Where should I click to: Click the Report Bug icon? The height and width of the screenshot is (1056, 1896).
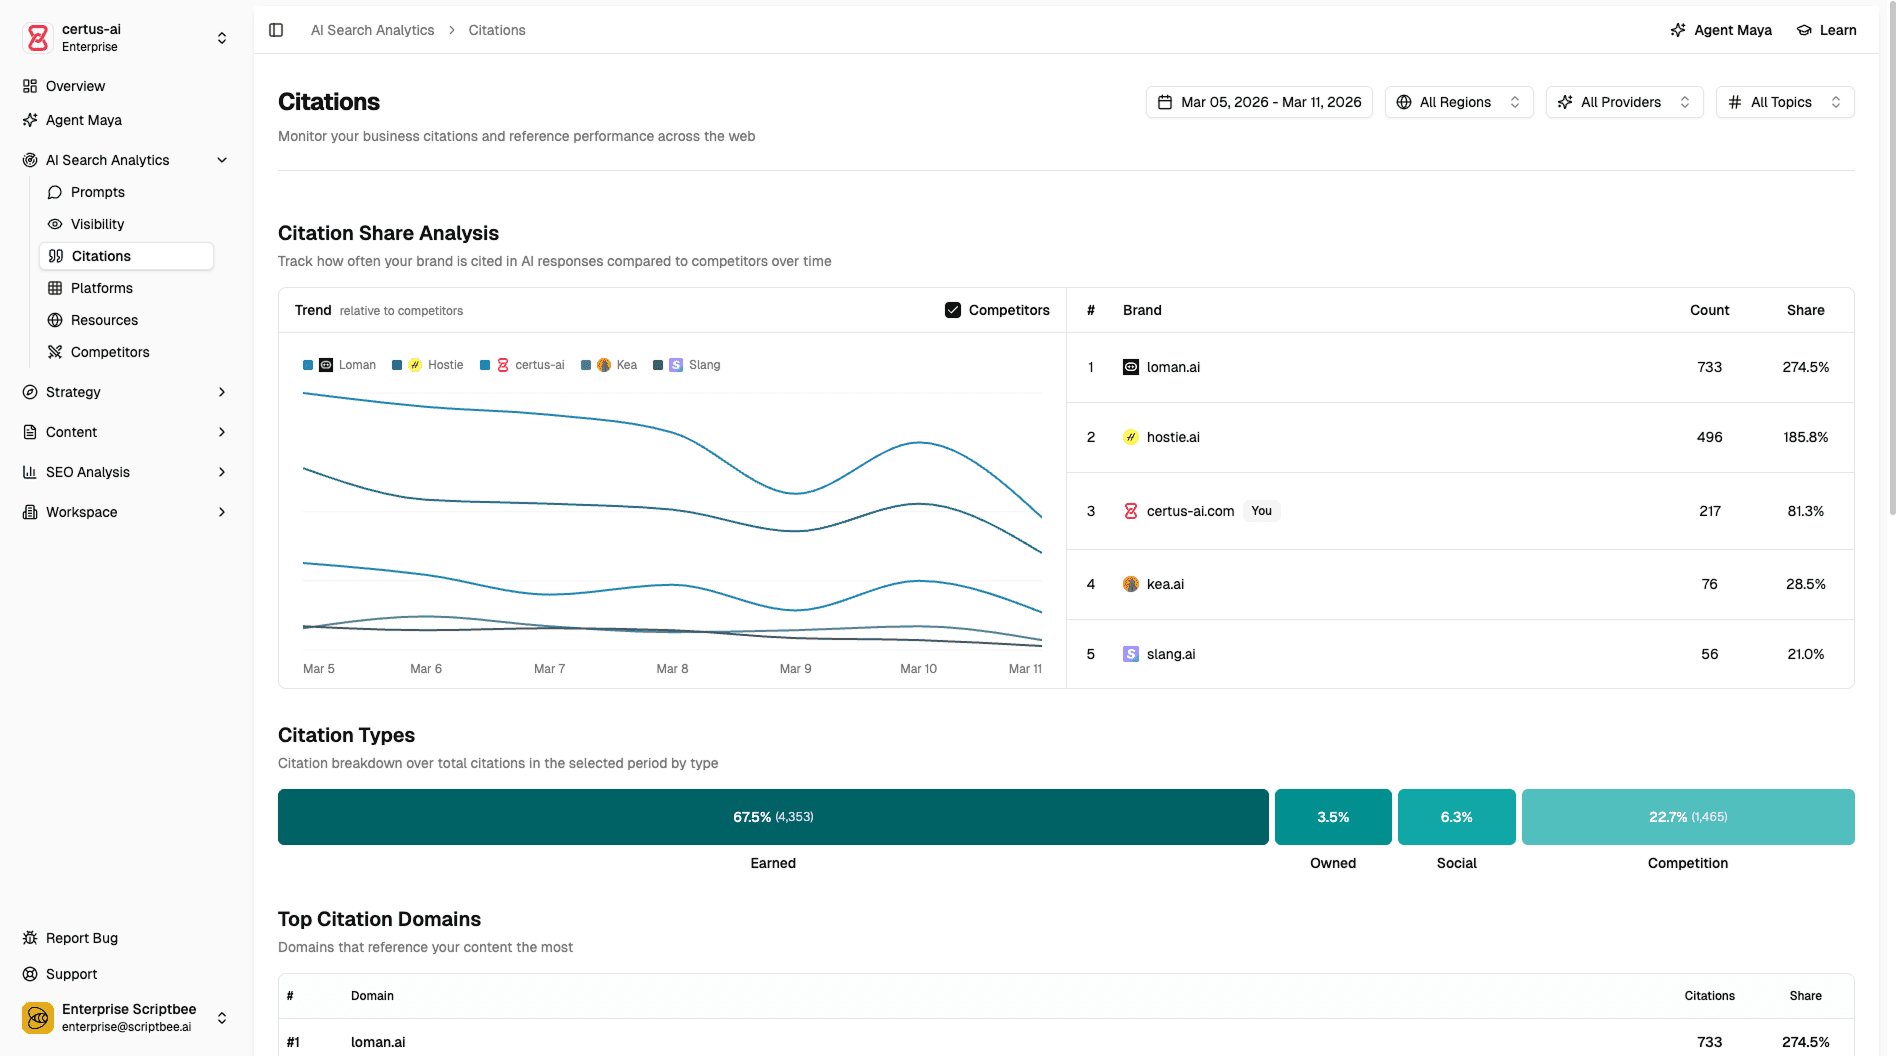click(x=30, y=938)
